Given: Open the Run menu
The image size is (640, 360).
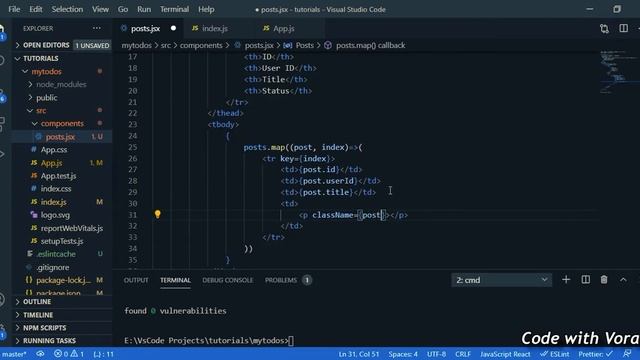Looking at the screenshot, I should click(x=144, y=9).
